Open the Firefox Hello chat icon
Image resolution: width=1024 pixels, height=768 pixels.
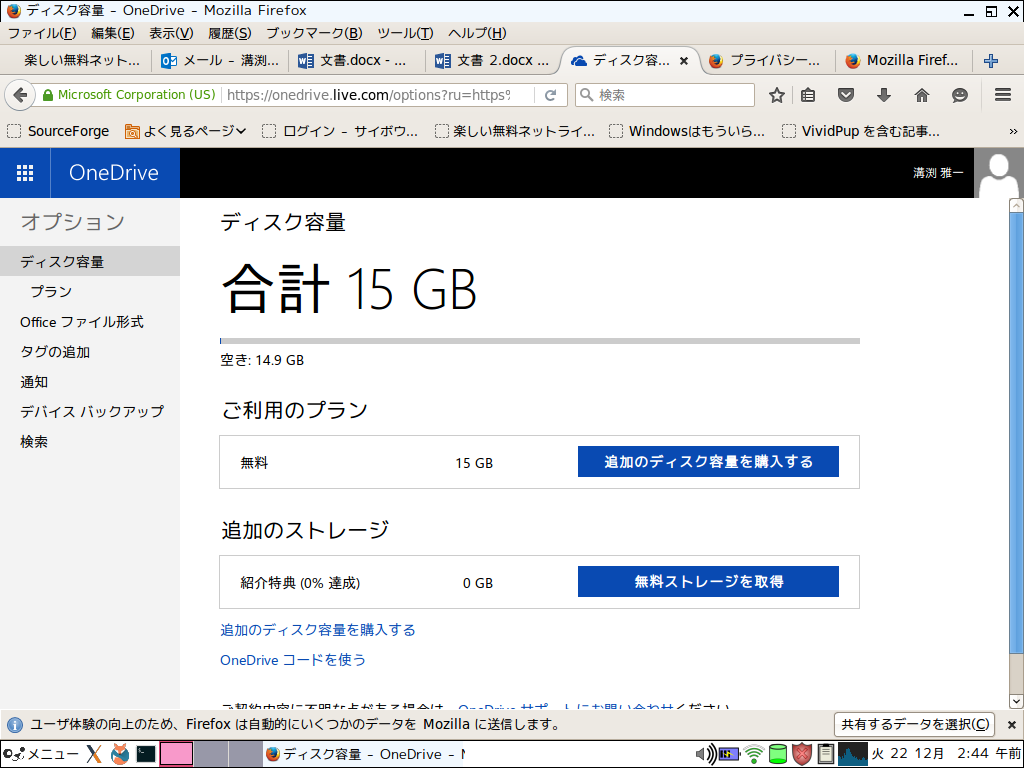coord(959,95)
